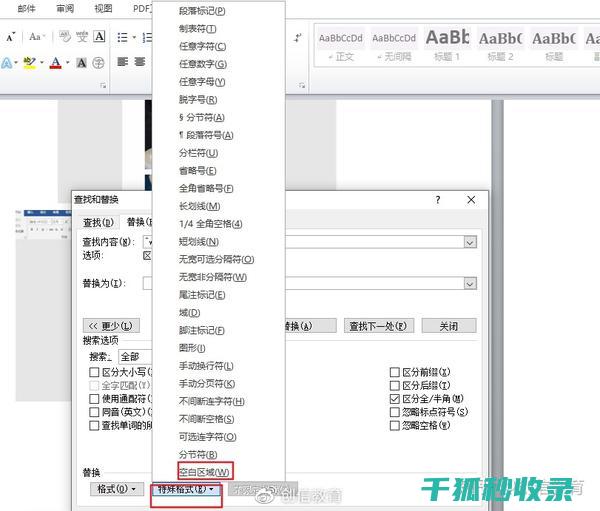The image size is (600, 511).
Task: Open the 审阅 ribbon tab
Action: pos(65,8)
